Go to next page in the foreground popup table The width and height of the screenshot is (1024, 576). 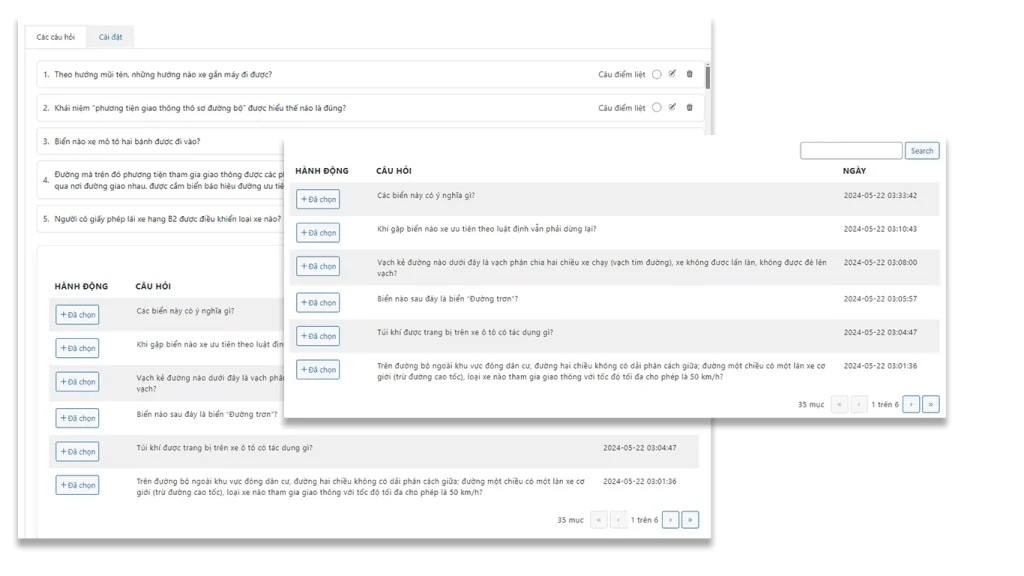(x=911, y=404)
